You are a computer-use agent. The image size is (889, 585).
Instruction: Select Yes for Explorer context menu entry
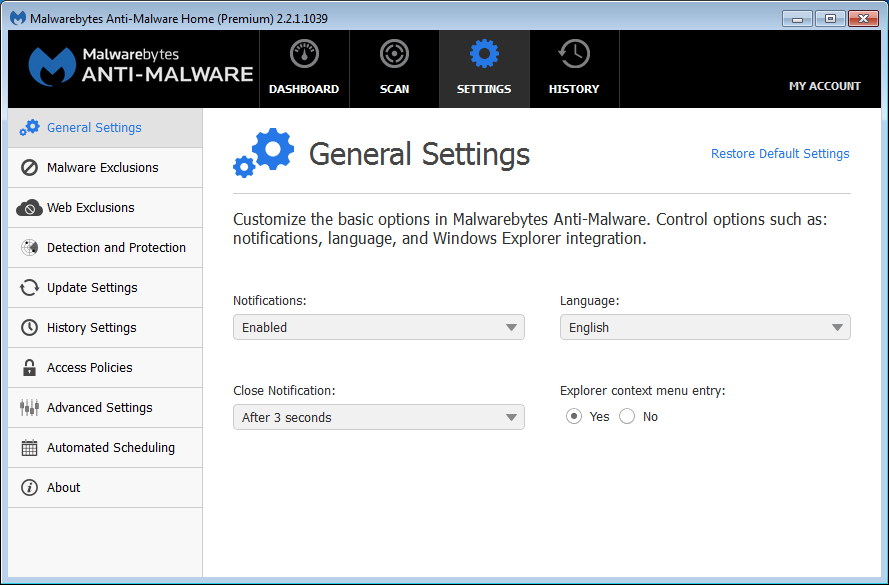click(574, 417)
